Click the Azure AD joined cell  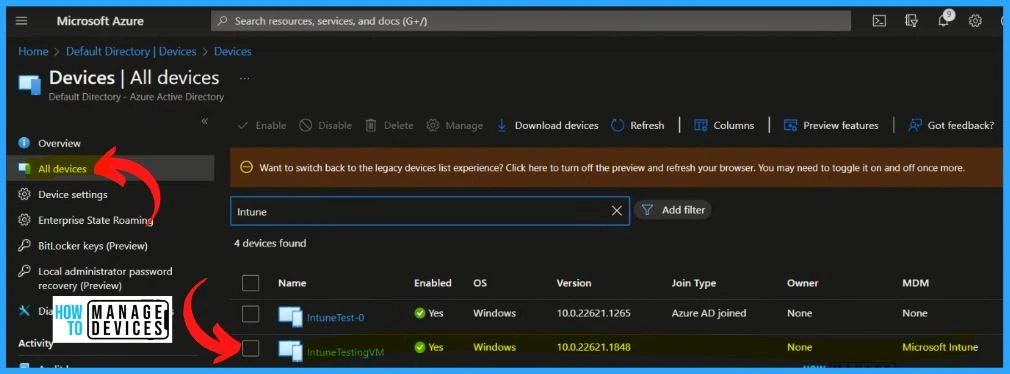[709, 313]
